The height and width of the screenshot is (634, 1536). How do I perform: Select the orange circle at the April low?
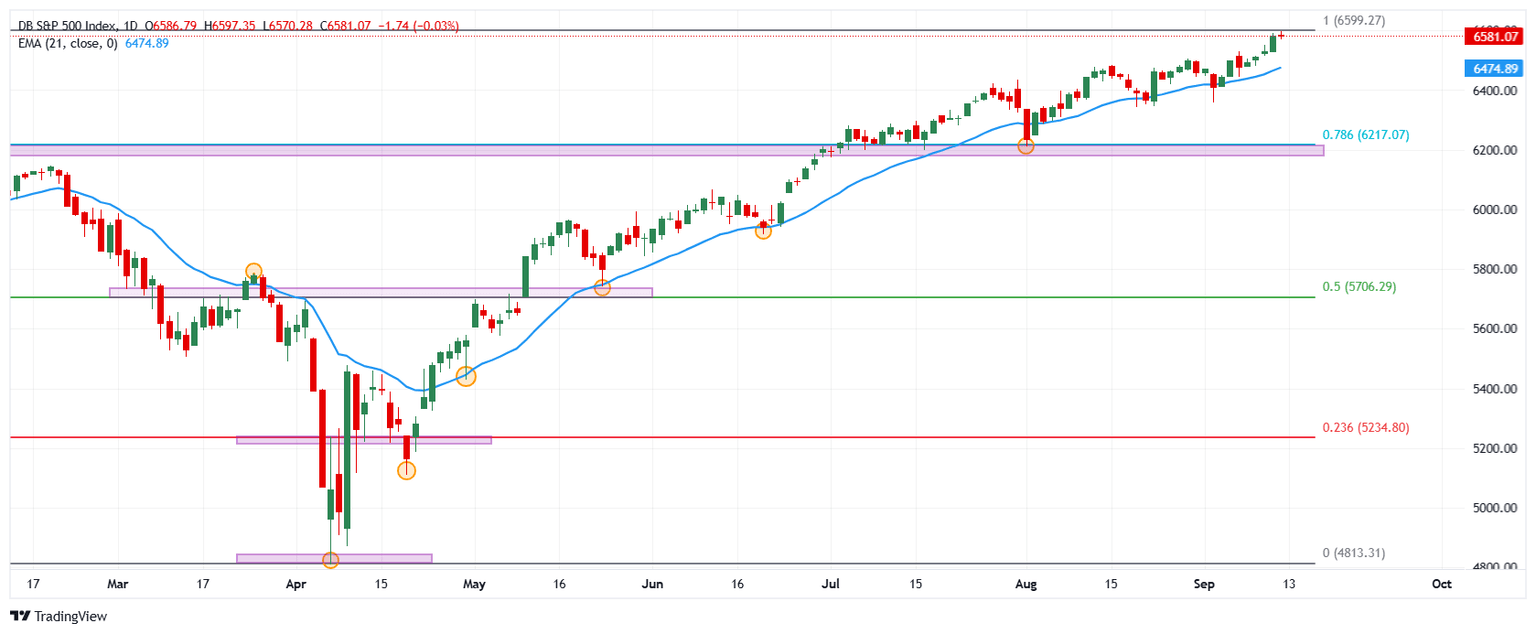330,560
